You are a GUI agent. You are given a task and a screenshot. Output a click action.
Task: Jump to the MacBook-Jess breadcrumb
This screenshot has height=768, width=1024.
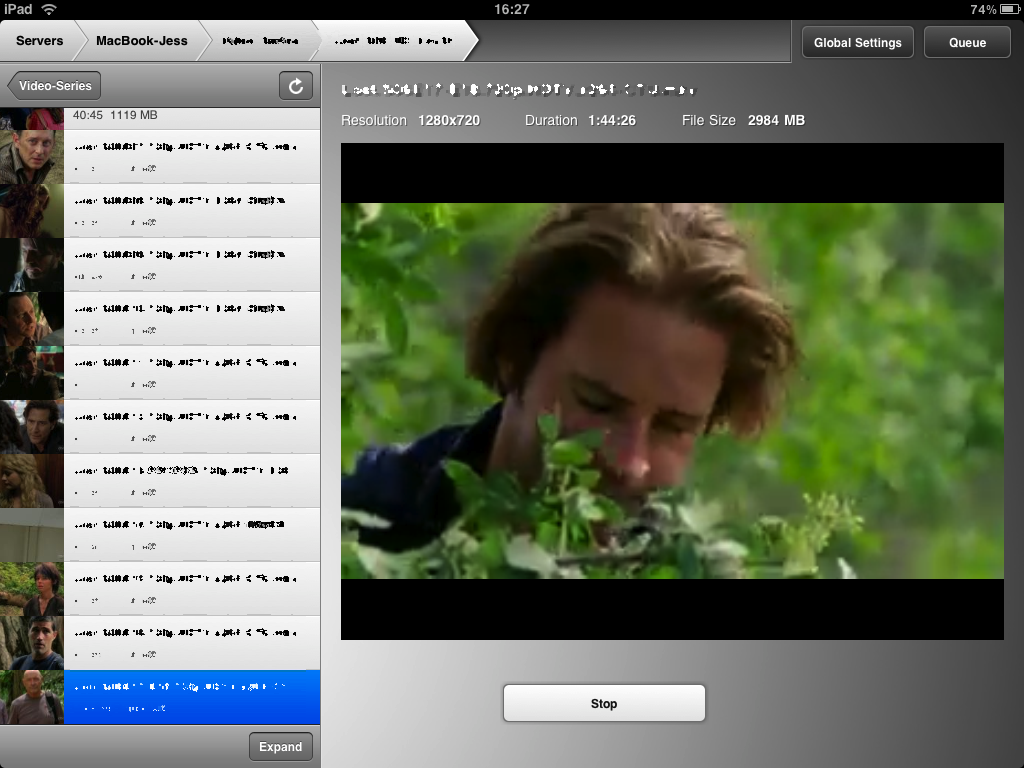coord(142,40)
